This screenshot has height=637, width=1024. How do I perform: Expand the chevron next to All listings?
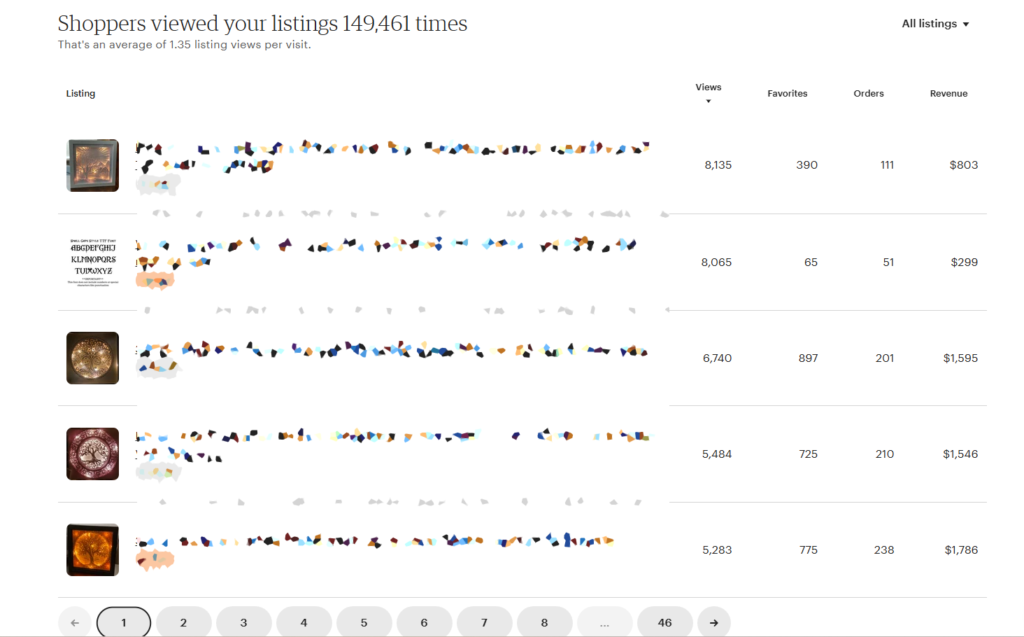coord(967,23)
